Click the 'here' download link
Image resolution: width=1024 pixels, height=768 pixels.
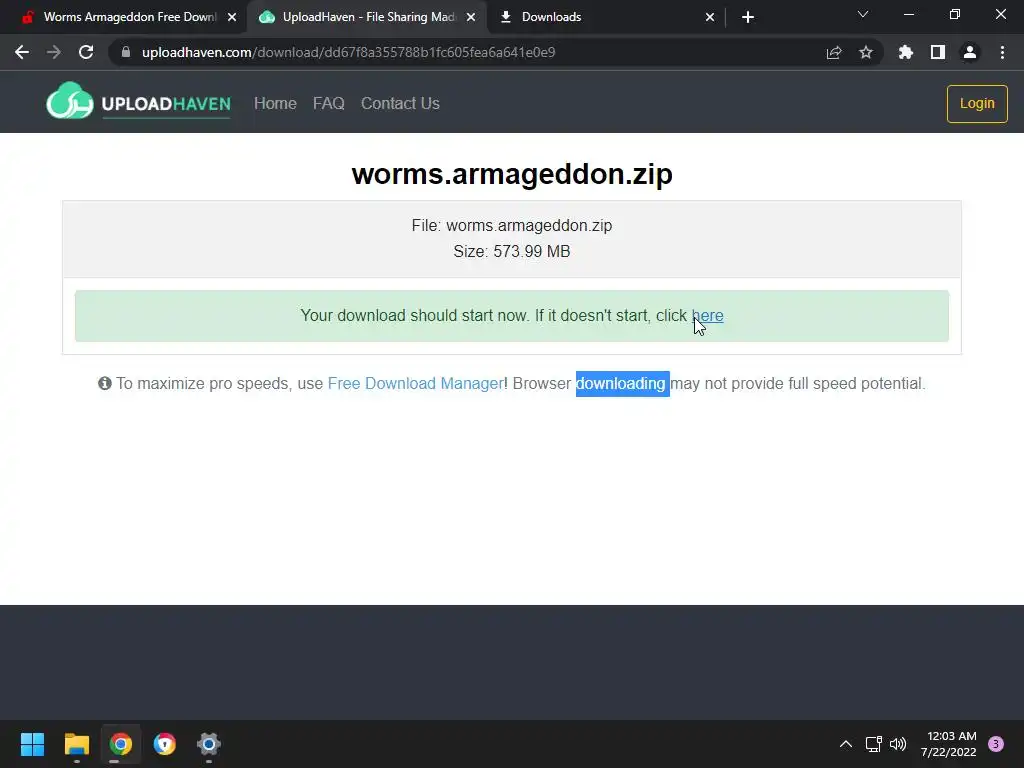tap(707, 315)
